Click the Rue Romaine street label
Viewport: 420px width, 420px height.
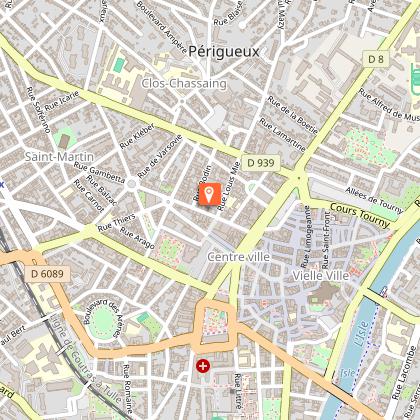pos(128,388)
